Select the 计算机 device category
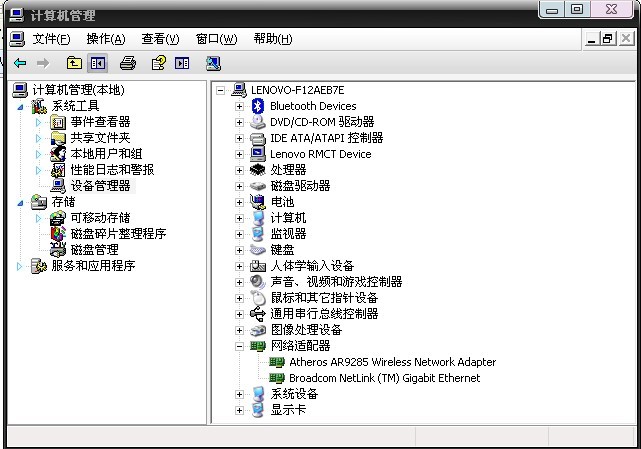 288,218
